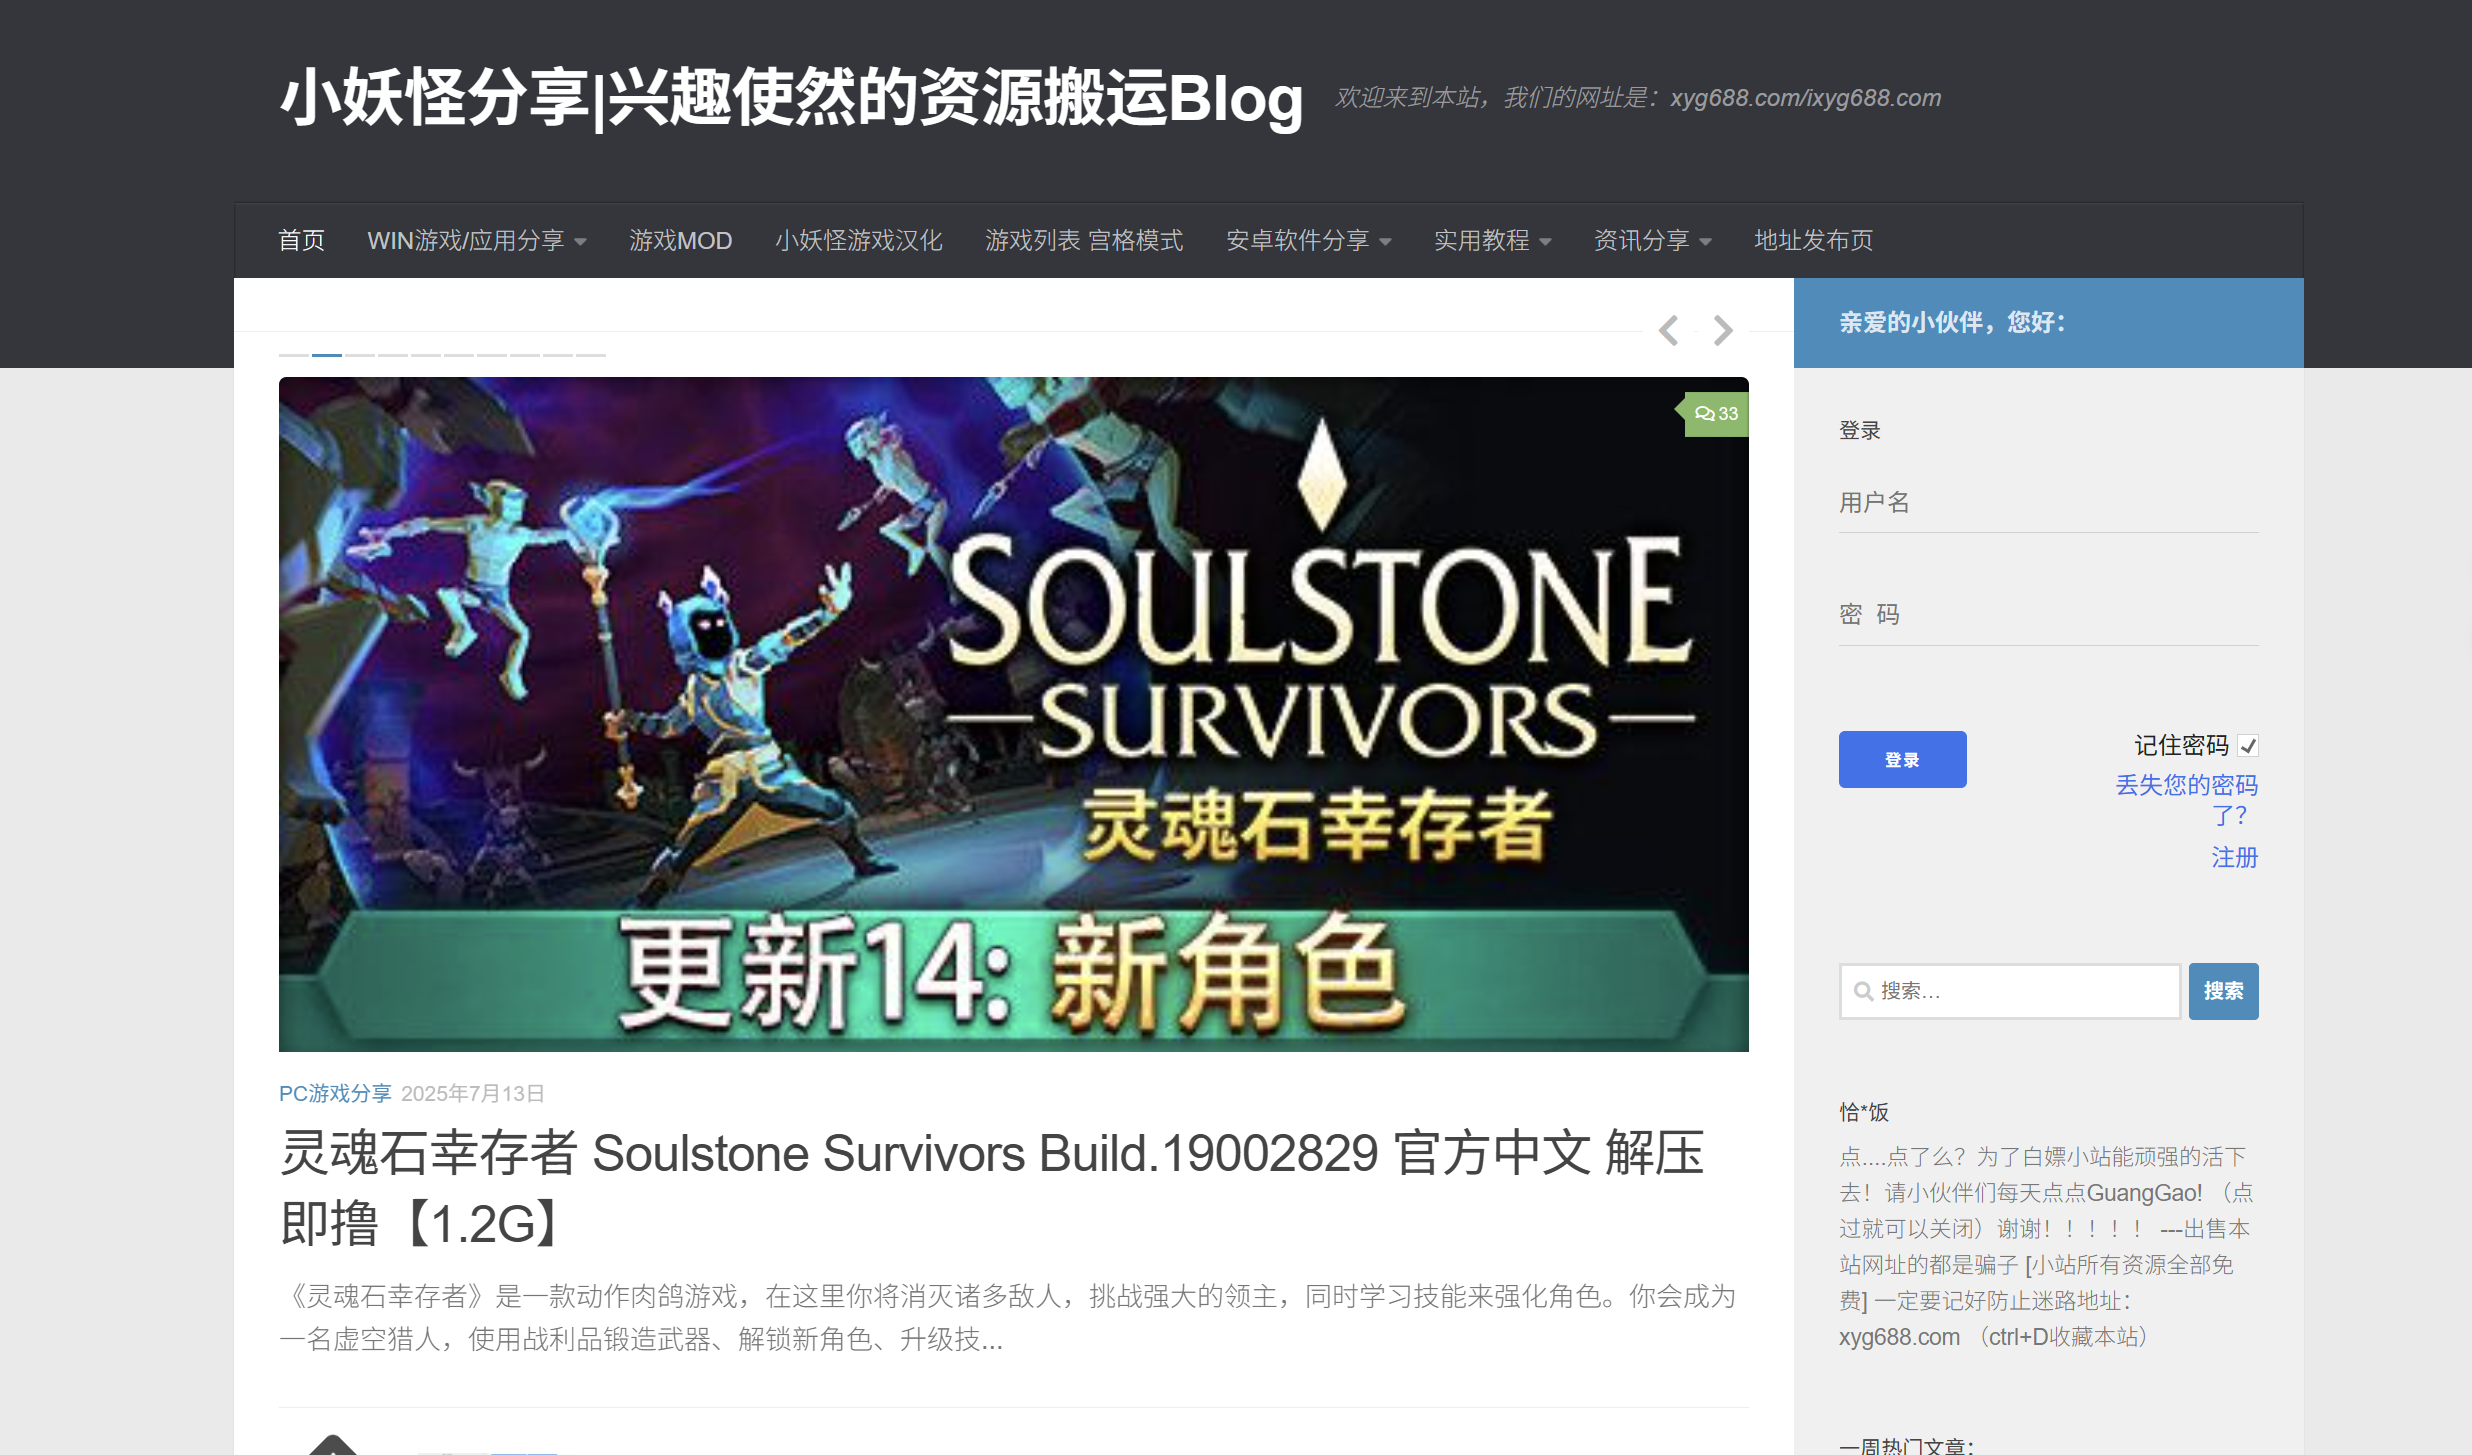Viewport: 2472px width, 1455px height.
Task: Expand the 实用教程 dropdown menu
Action: pyautogui.click(x=1493, y=241)
